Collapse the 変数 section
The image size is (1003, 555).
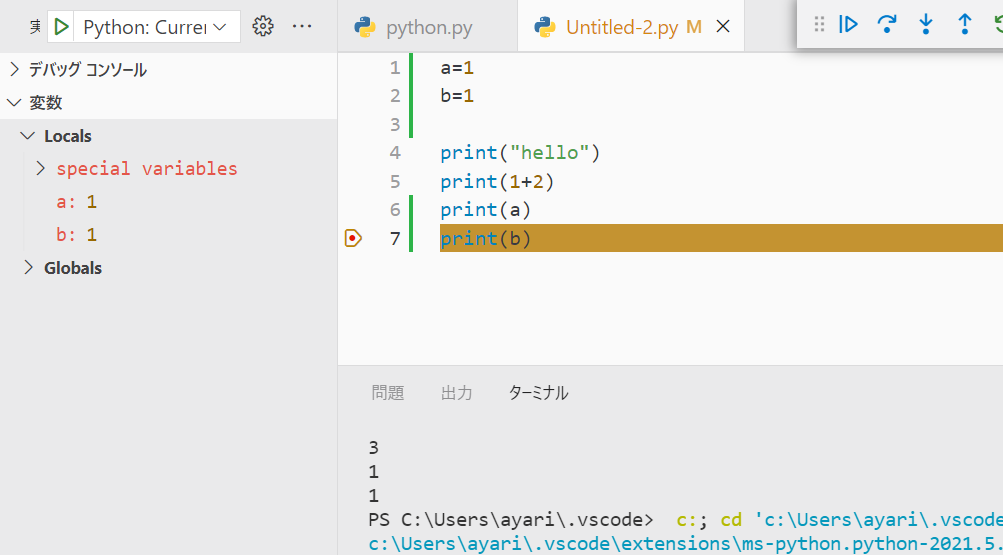coord(168,102)
